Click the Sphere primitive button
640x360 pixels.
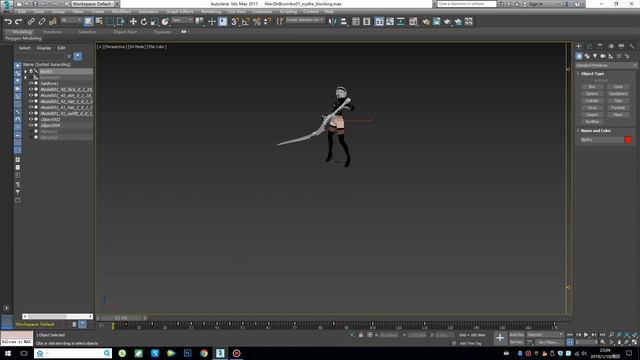click(x=592, y=94)
